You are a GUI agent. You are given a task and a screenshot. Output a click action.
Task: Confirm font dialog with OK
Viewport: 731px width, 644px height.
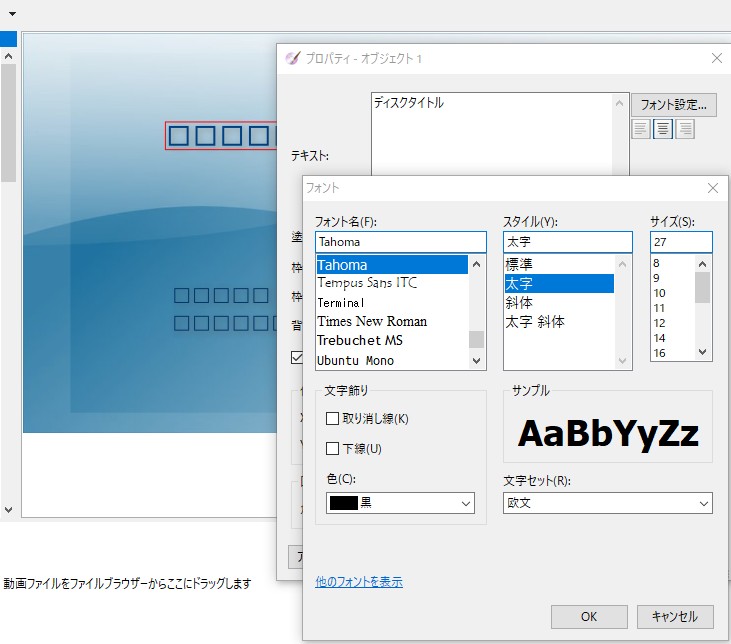589,616
